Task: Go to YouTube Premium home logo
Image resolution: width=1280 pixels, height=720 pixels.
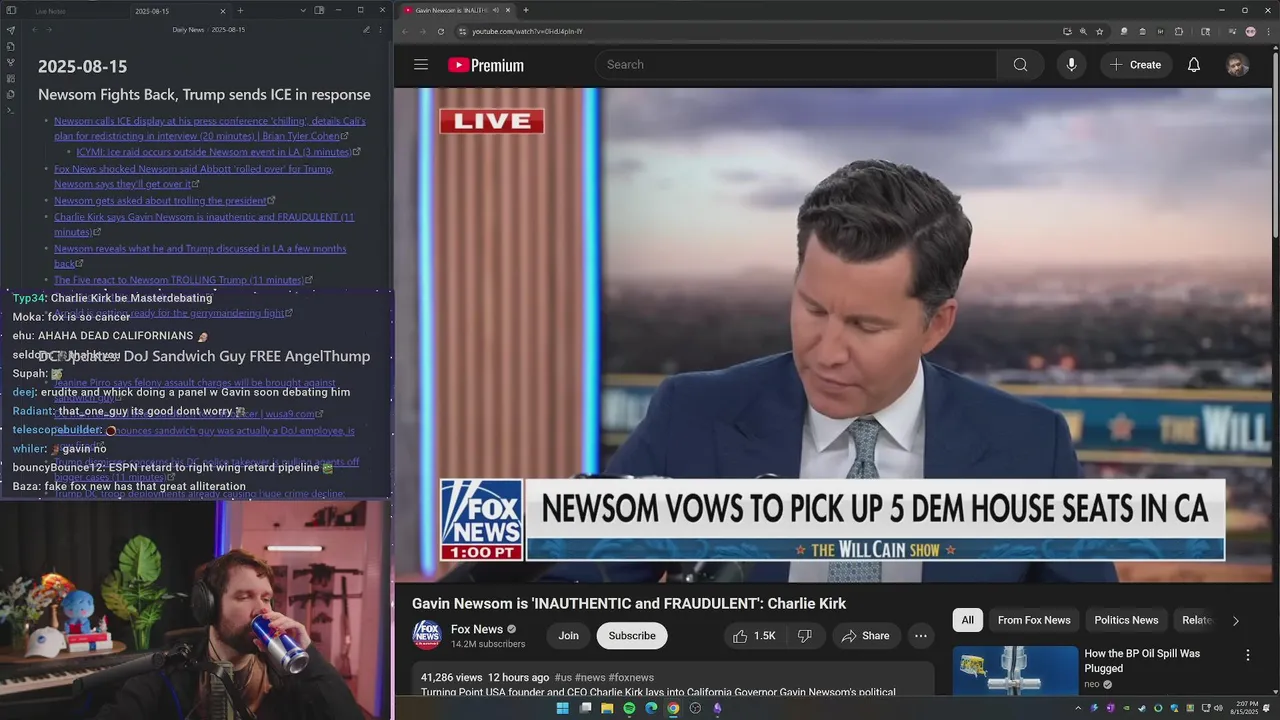Action: [x=486, y=65]
